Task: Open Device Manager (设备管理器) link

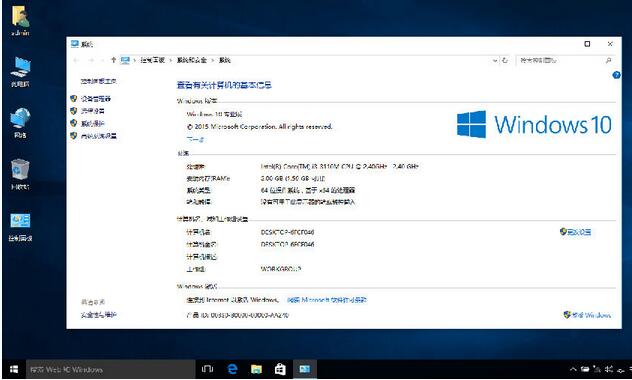Action: pos(96,98)
